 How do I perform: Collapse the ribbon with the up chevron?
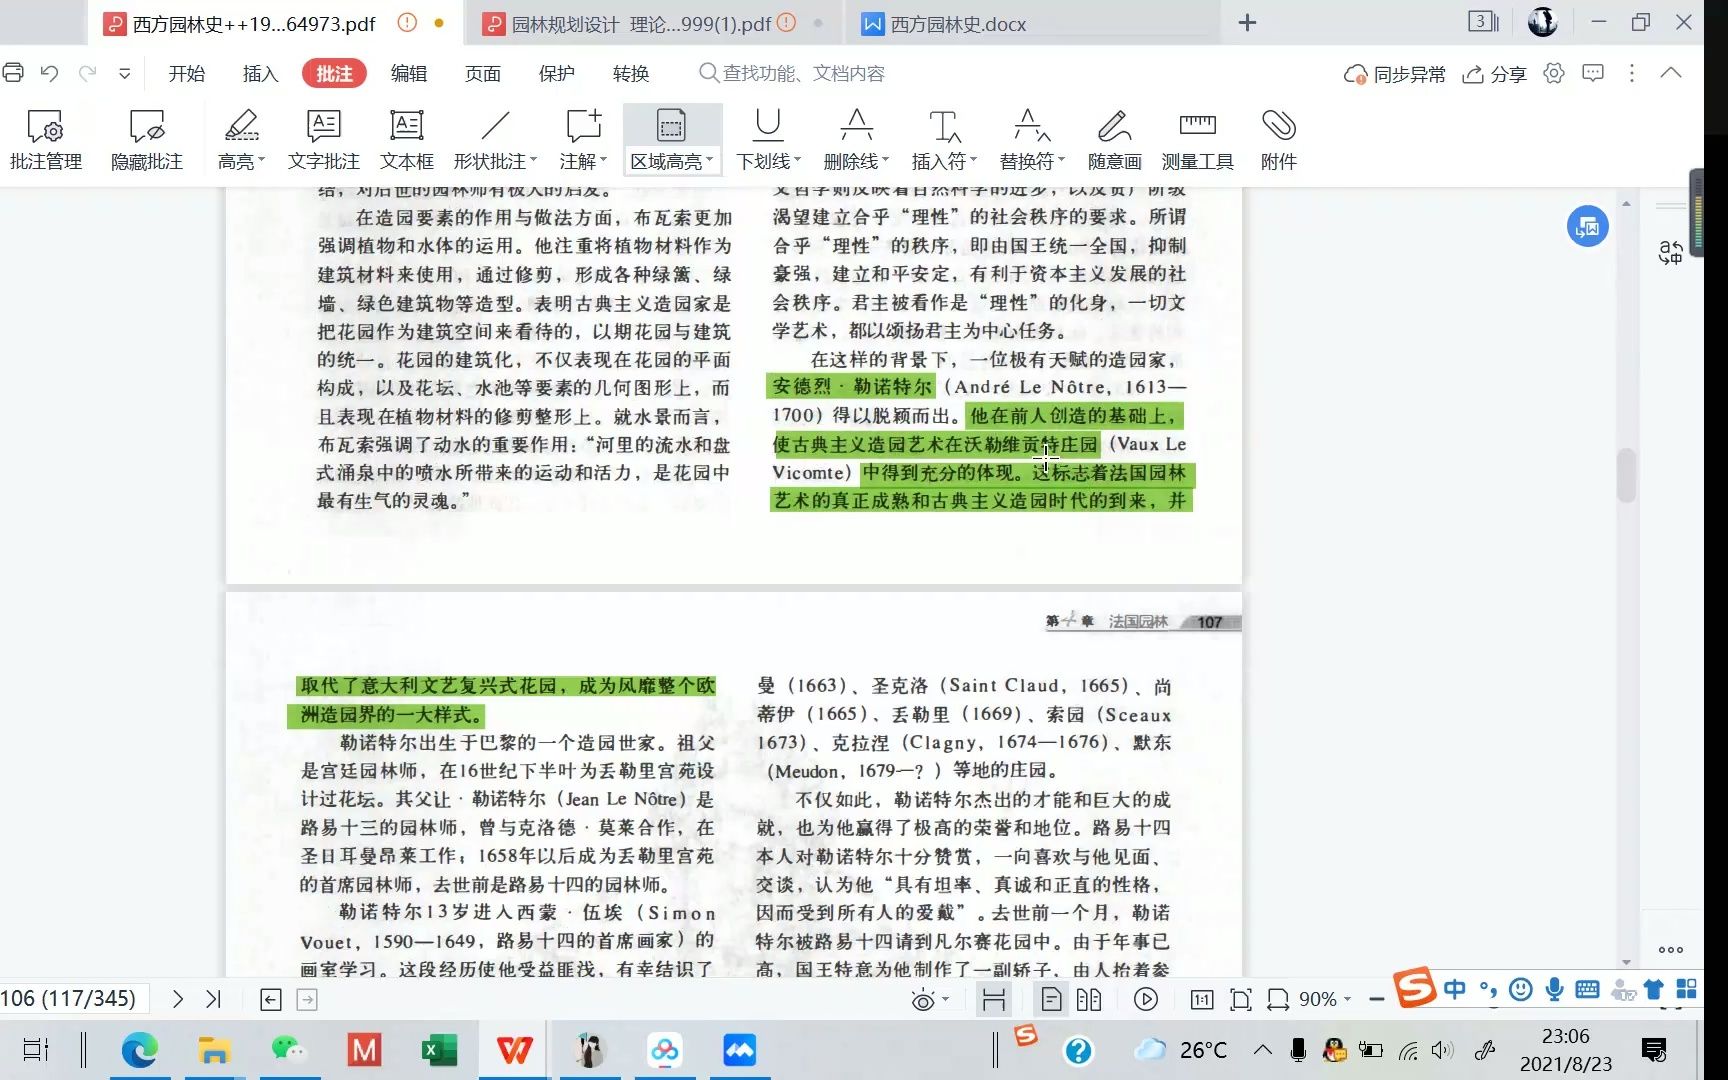click(x=1671, y=73)
